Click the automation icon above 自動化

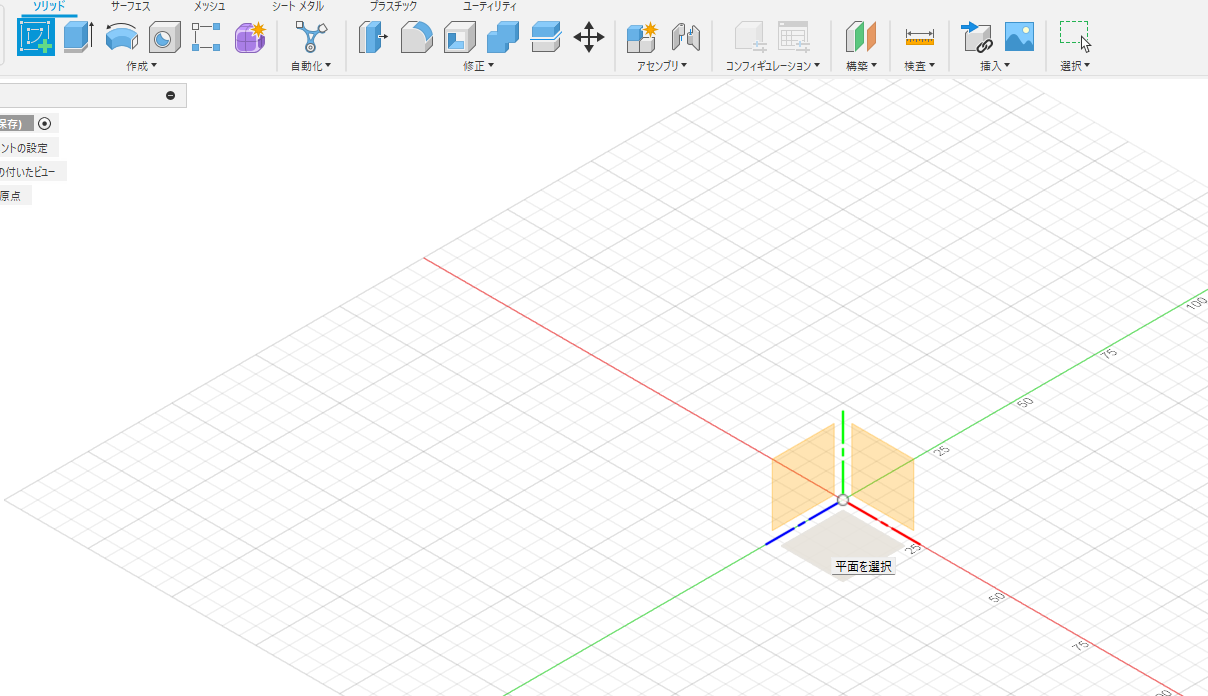pos(311,38)
